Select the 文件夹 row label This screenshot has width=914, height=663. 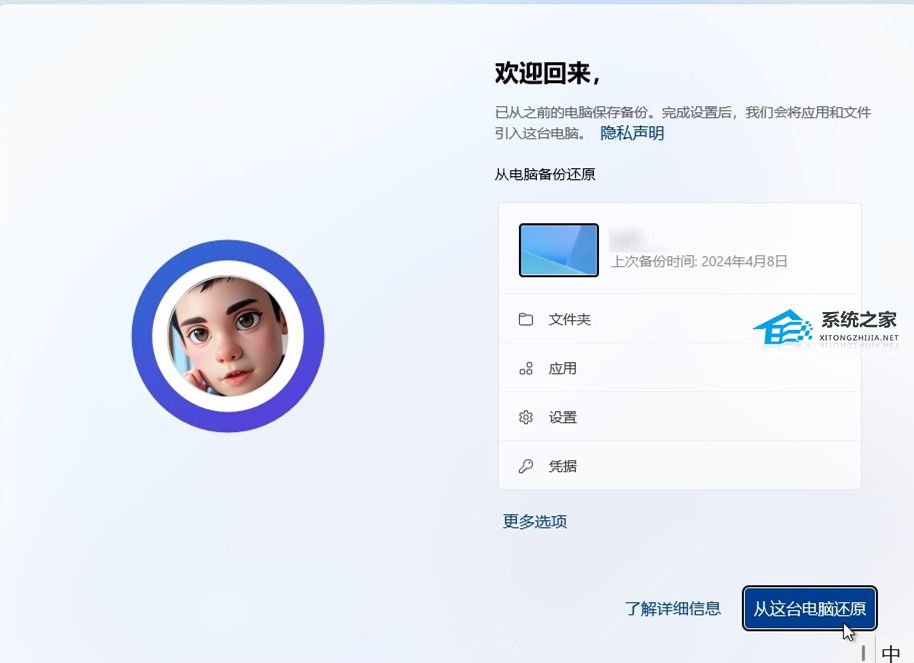pos(570,319)
